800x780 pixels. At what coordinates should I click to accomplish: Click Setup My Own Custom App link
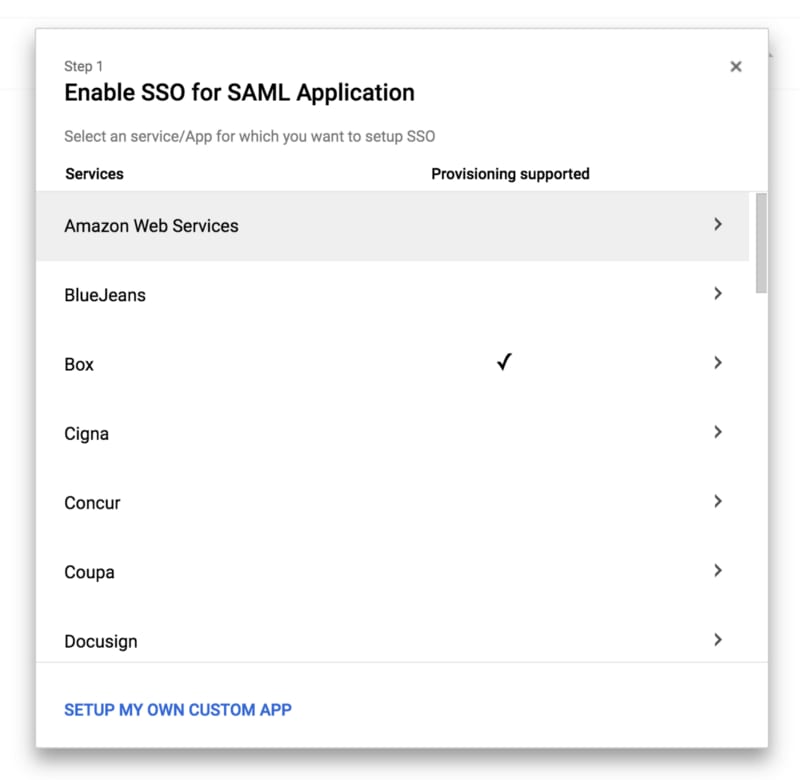click(178, 710)
